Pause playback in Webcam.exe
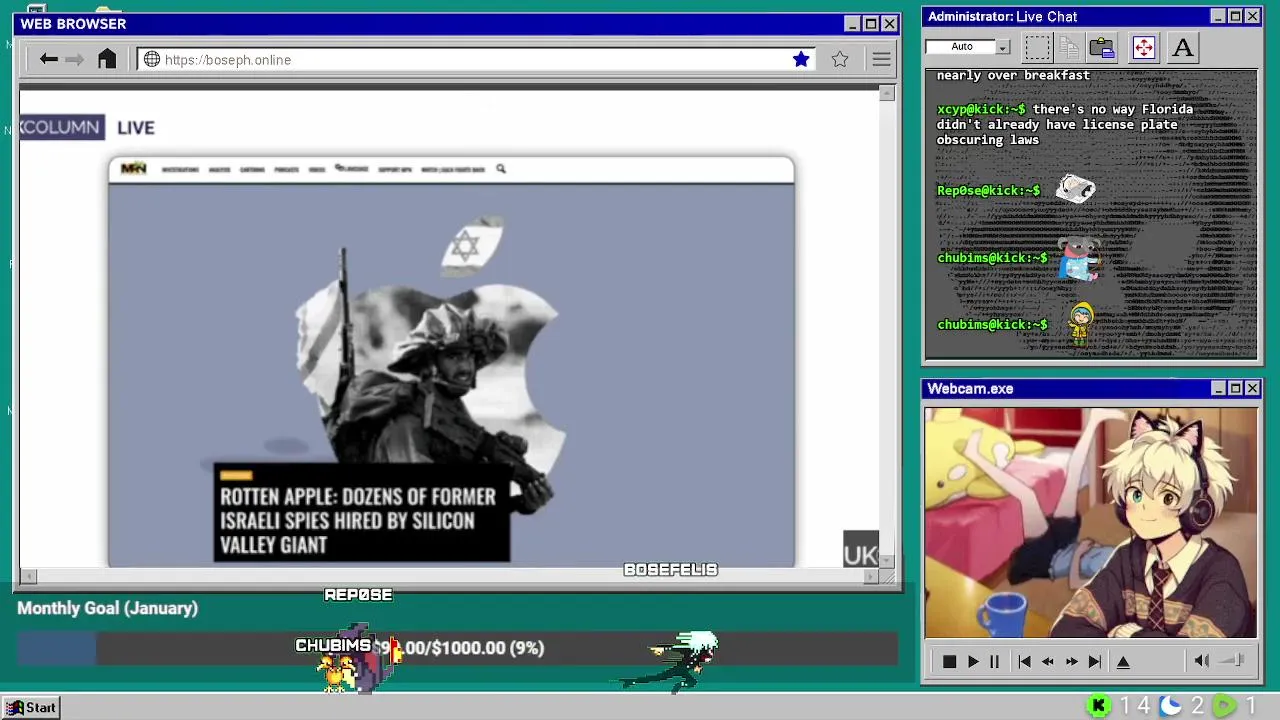This screenshot has height=720, width=1280. pos(994,661)
